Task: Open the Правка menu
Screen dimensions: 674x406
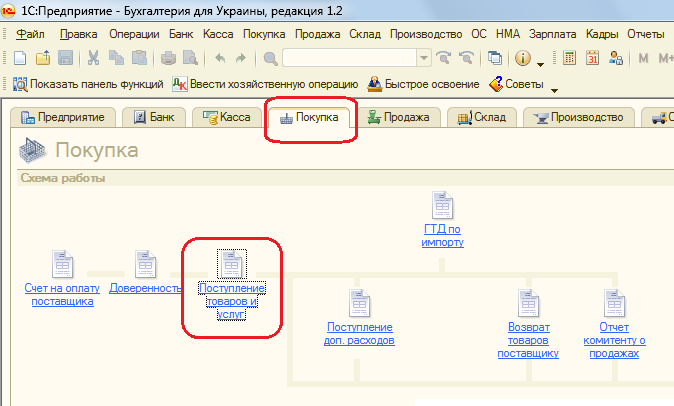Action: (79, 34)
